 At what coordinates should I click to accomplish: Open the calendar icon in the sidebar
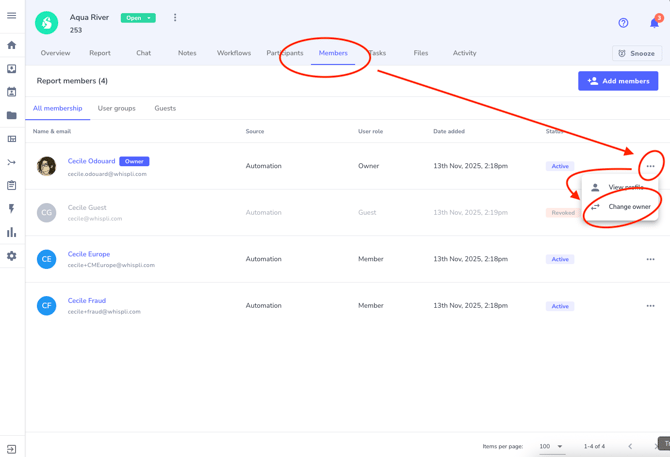click(x=12, y=92)
